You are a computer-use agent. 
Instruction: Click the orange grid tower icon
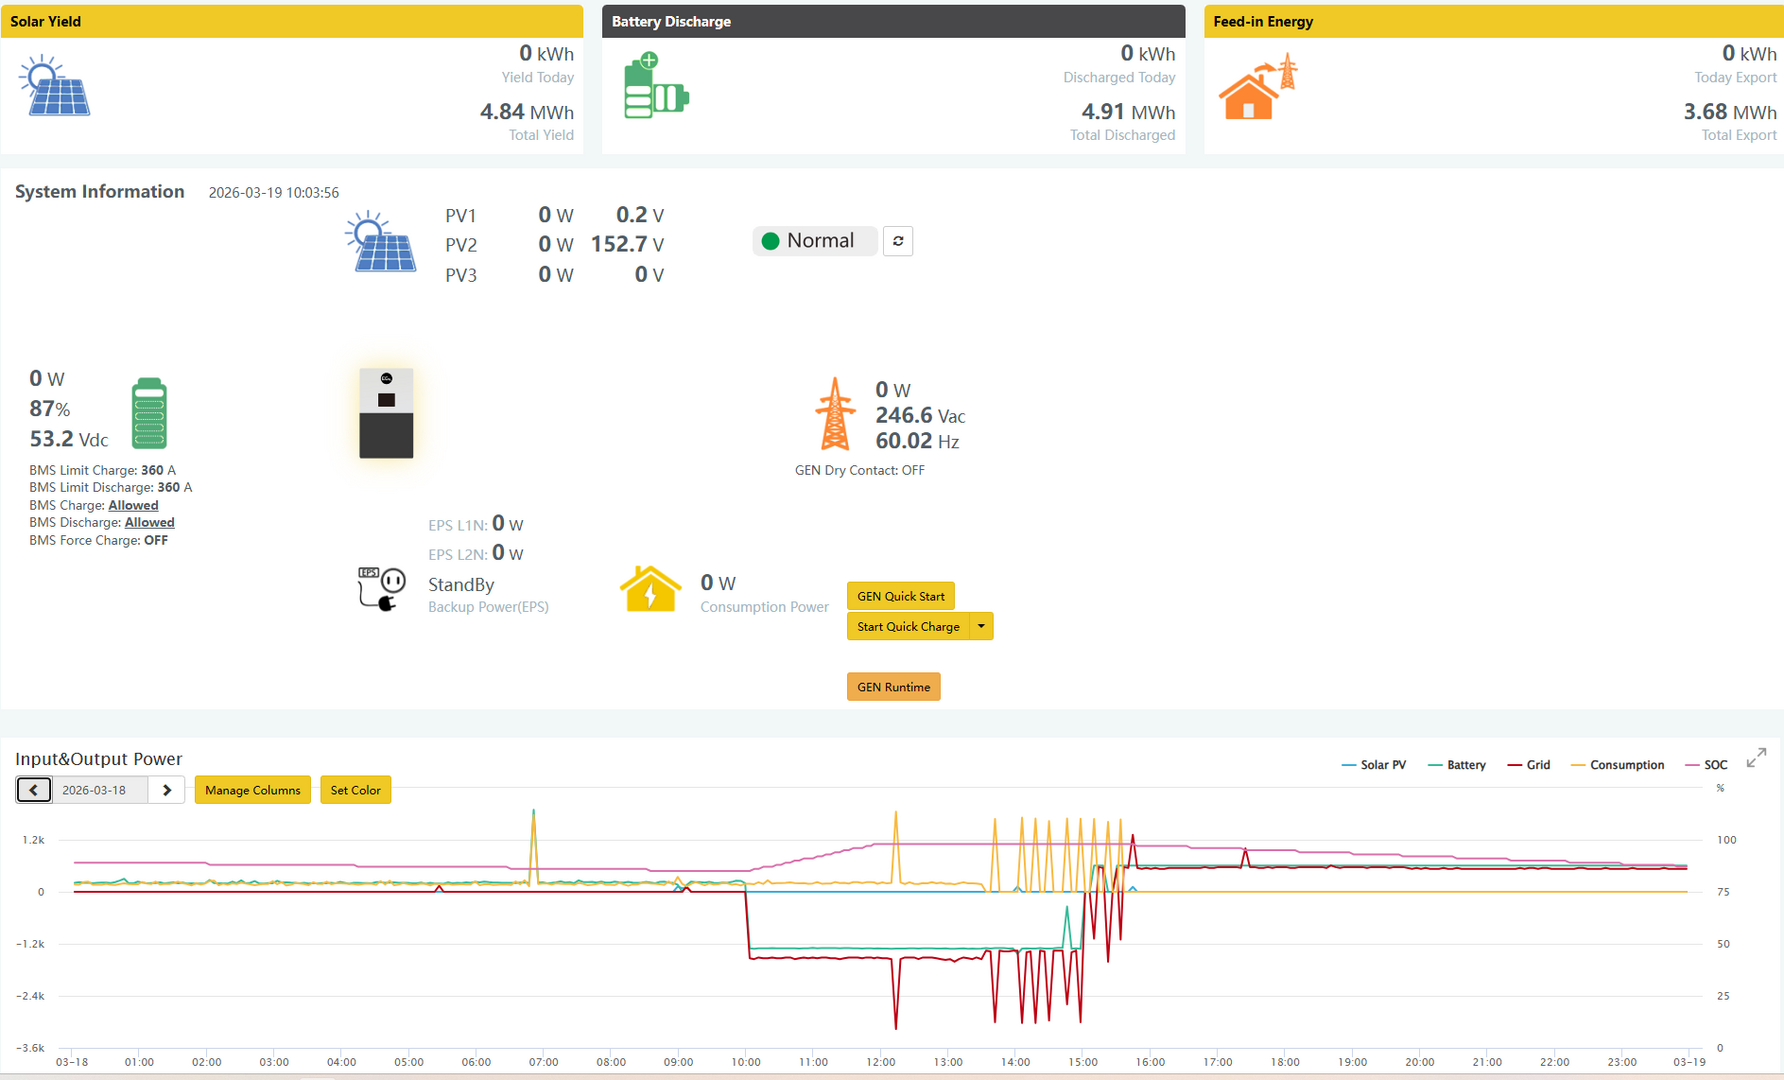(835, 414)
